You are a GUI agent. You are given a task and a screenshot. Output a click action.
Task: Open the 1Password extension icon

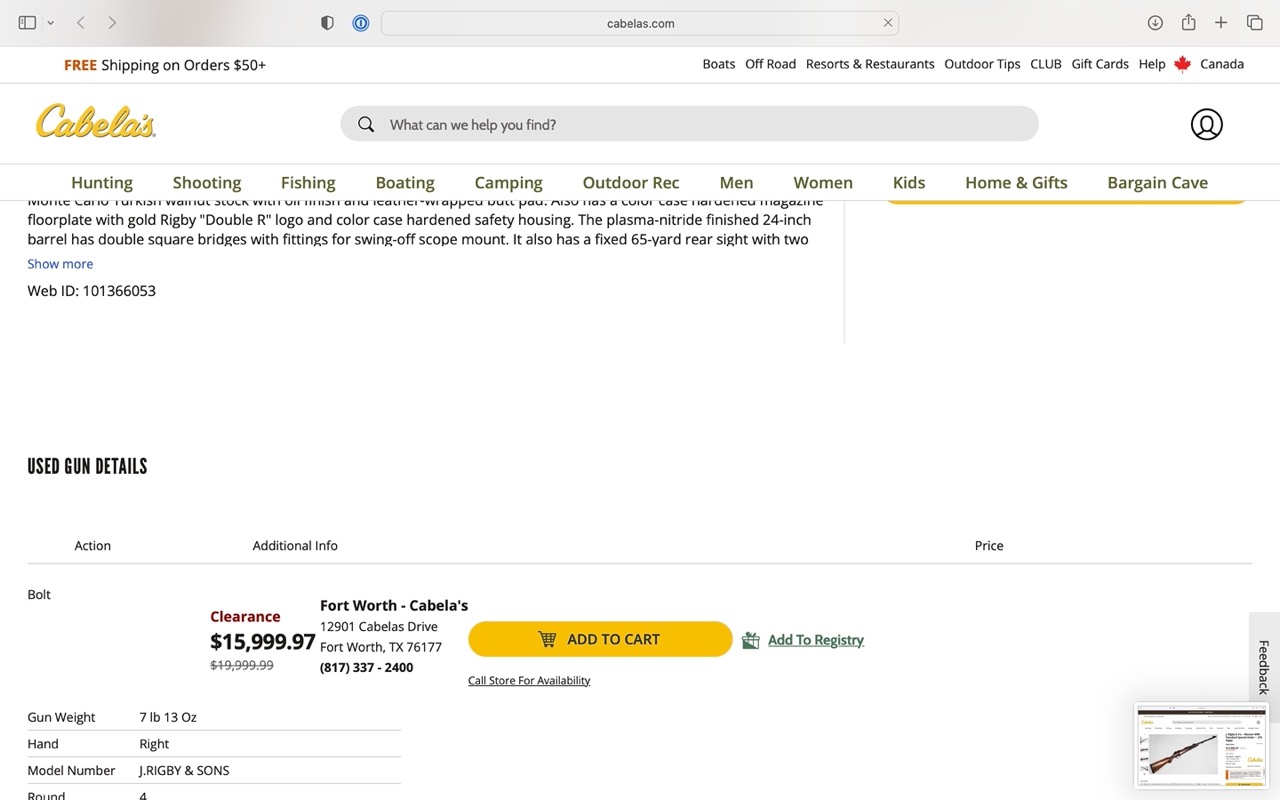[361, 22]
